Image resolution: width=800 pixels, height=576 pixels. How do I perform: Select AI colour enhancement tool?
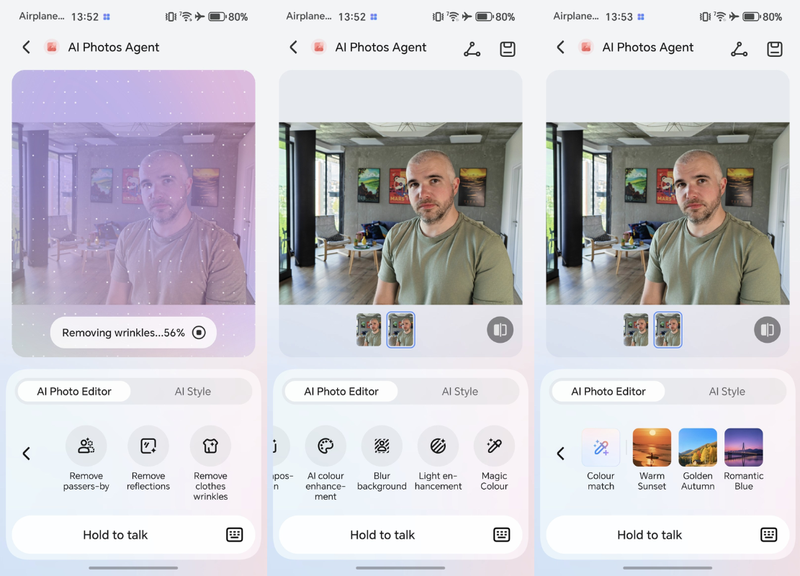click(x=326, y=463)
